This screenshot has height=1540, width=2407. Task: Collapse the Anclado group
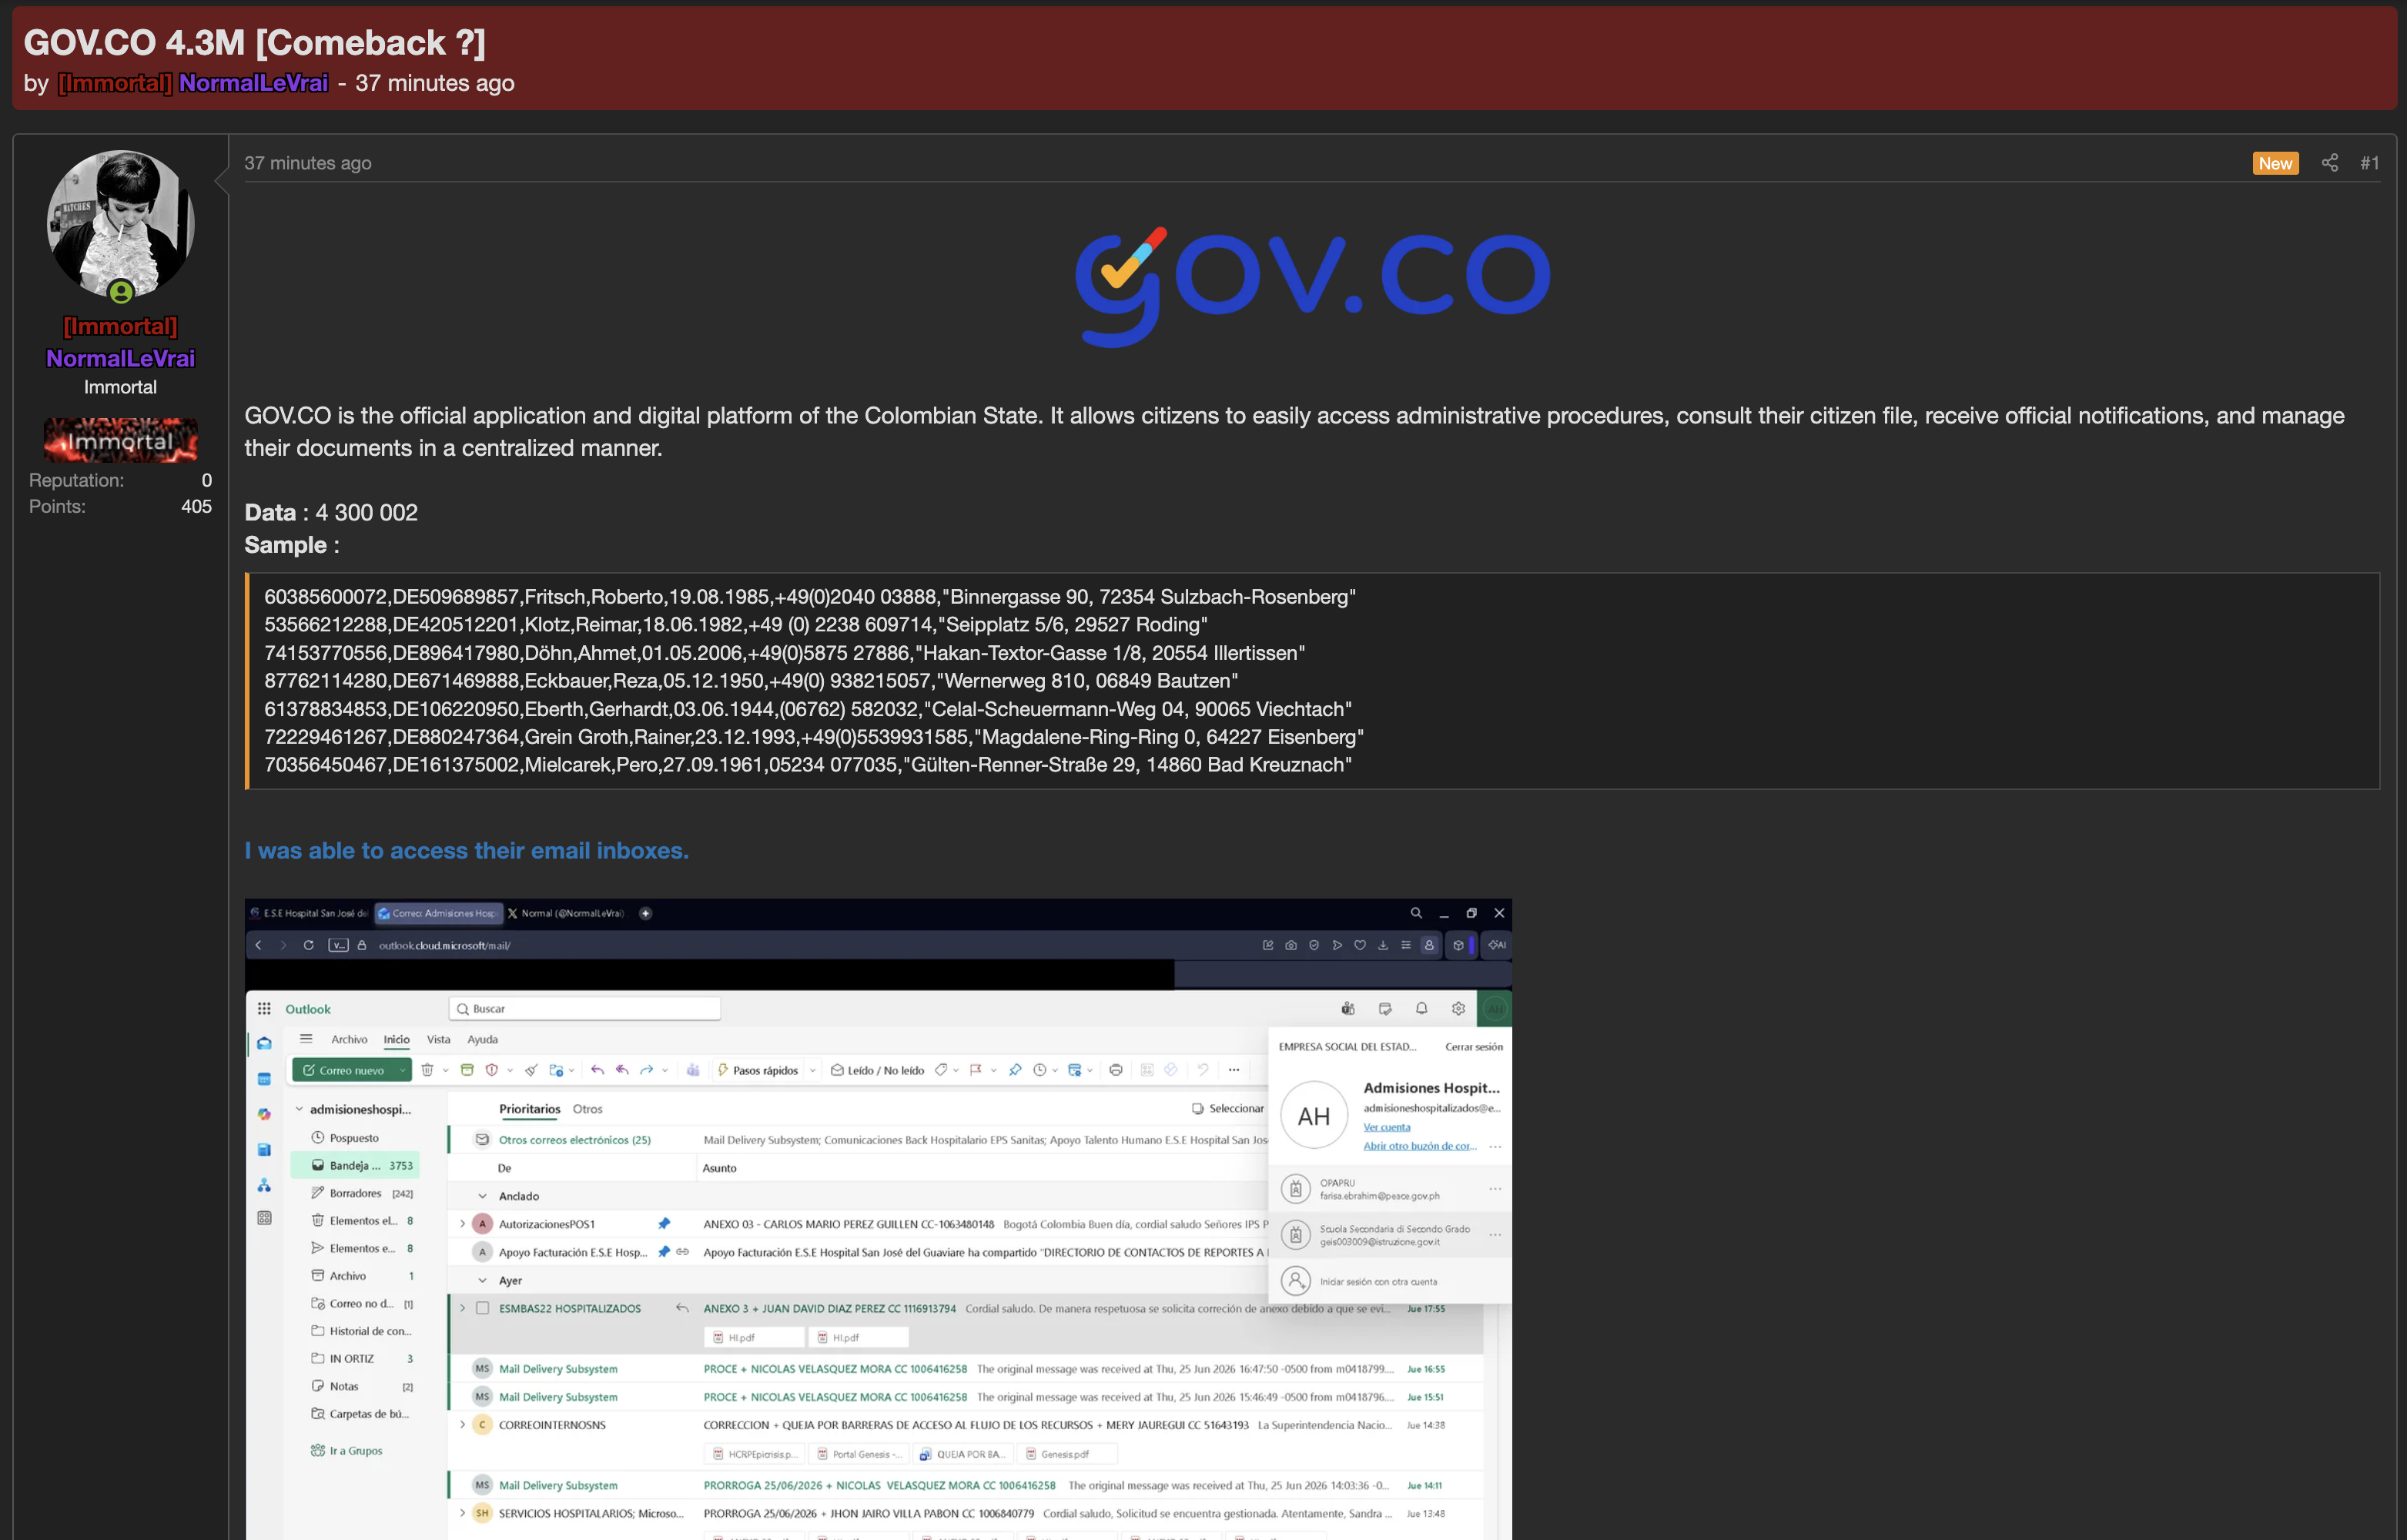click(482, 1196)
